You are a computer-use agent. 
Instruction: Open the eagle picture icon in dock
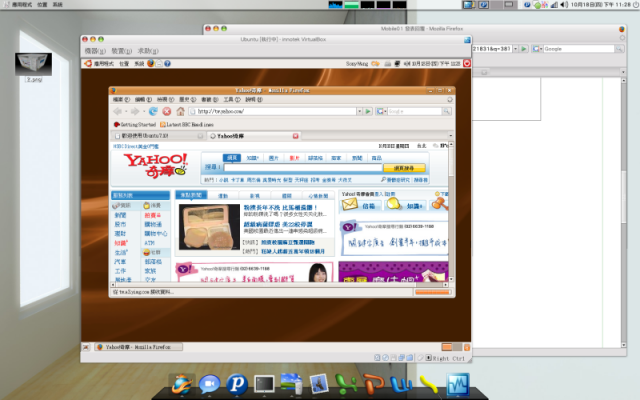coord(319,384)
